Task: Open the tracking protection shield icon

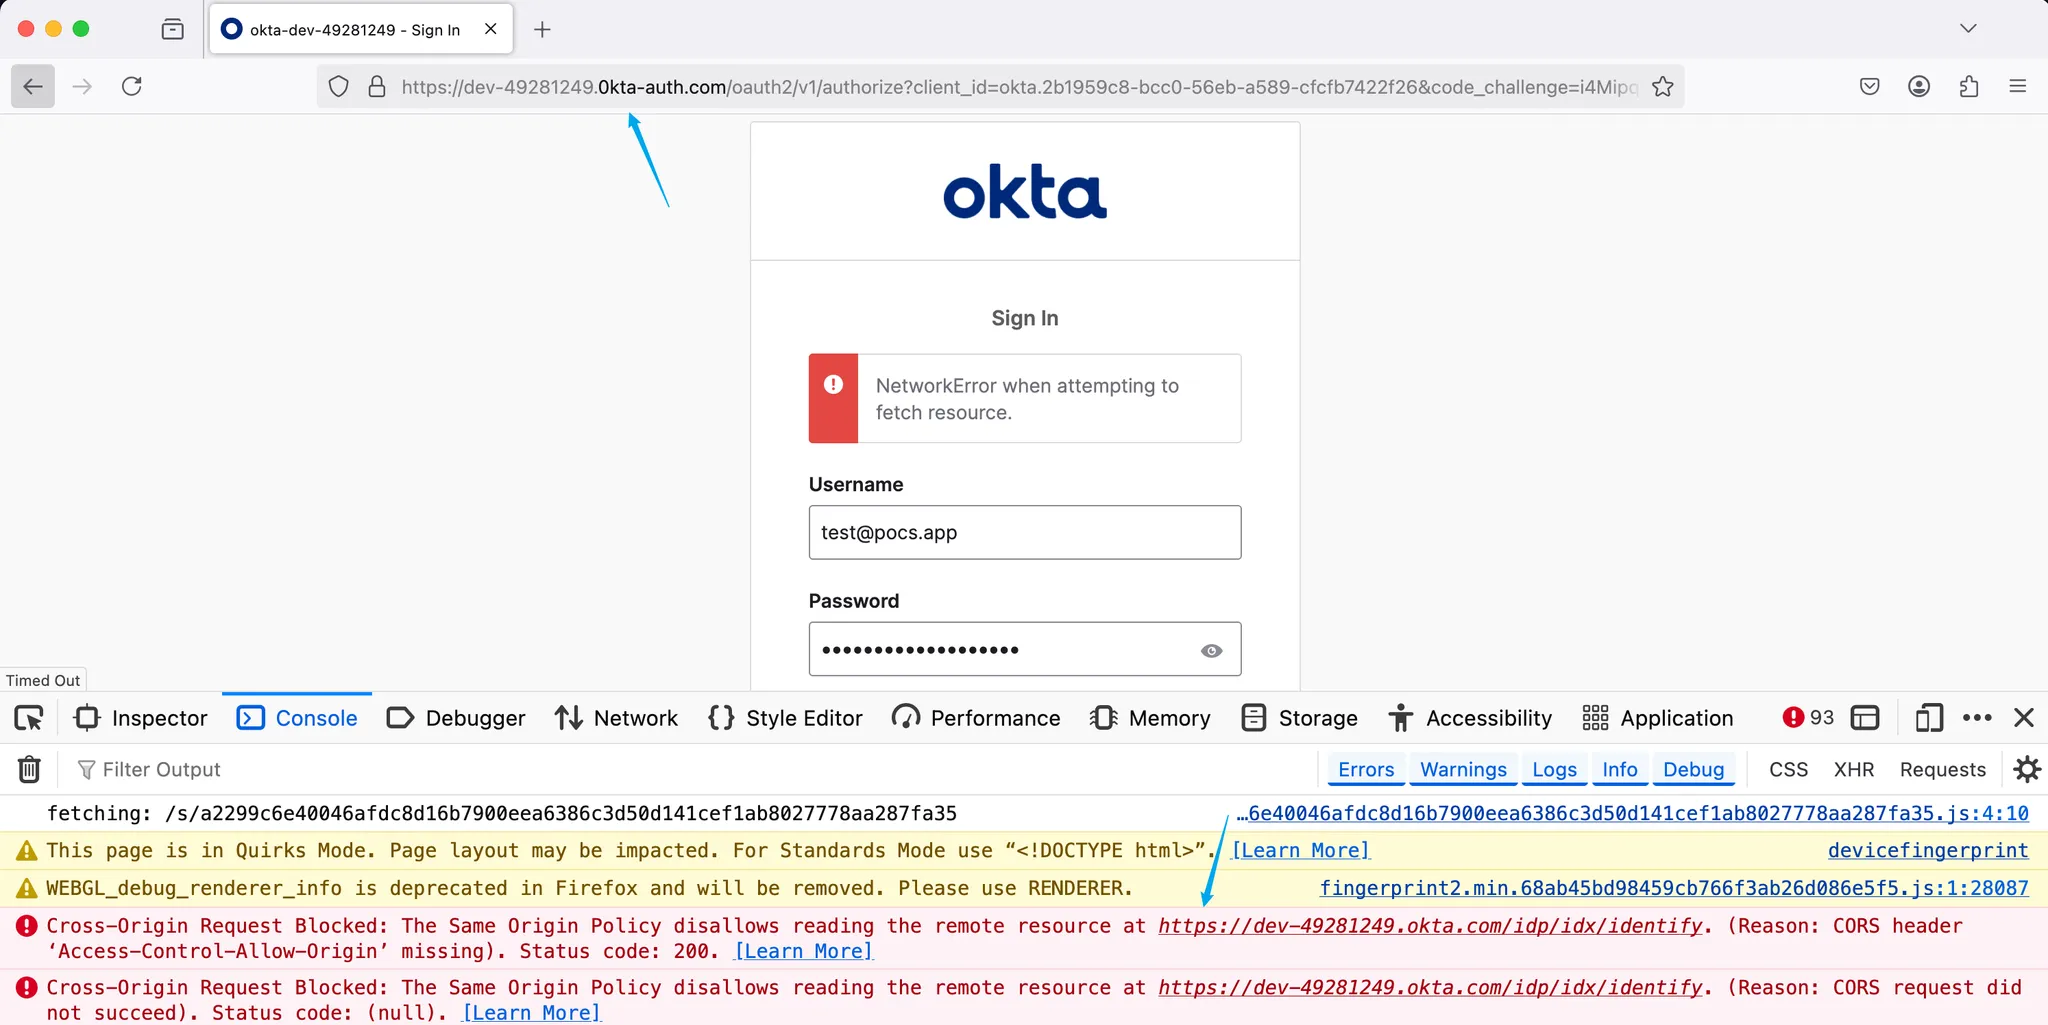Action: (x=339, y=87)
